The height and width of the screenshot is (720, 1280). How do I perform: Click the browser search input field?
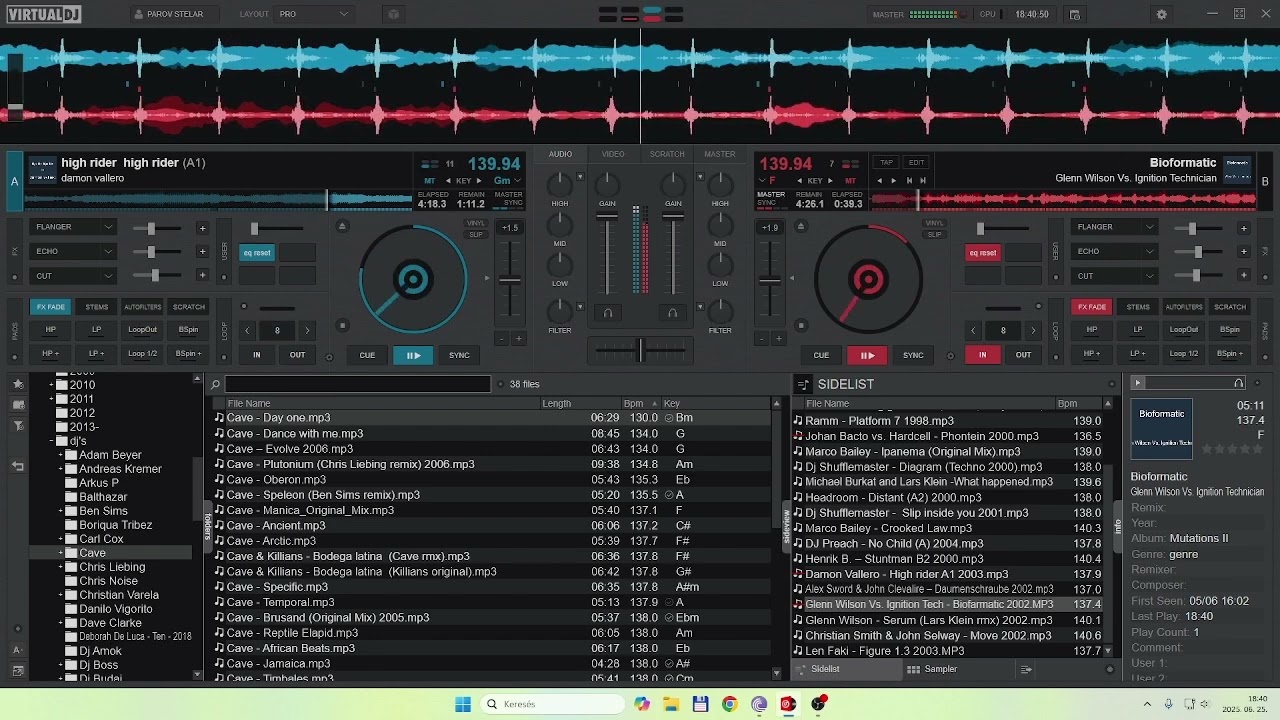coord(358,384)
